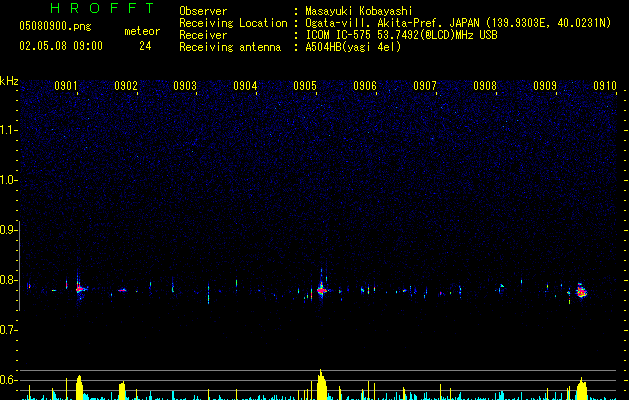Click the 0908 time marker
Viewport: 629px width, 400px height.
[485, 86]
